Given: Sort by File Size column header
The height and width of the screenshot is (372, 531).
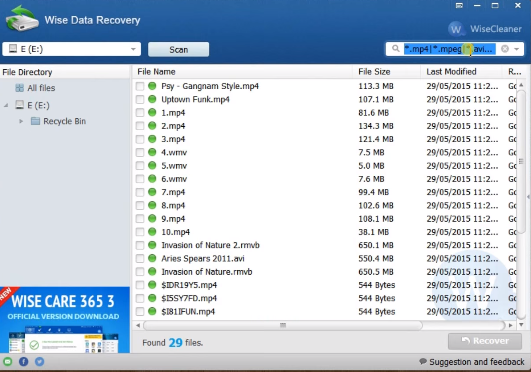Looking at the screenshot, I should (x=386, y=71).
